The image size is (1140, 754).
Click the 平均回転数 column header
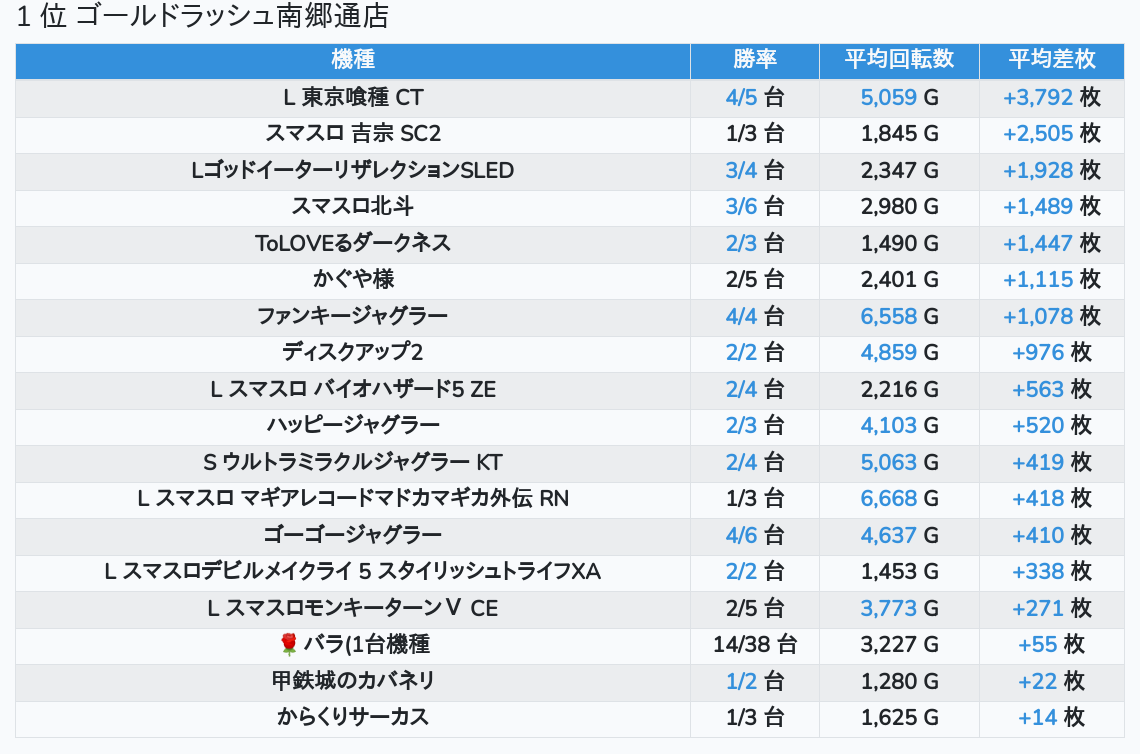[899, 60]
